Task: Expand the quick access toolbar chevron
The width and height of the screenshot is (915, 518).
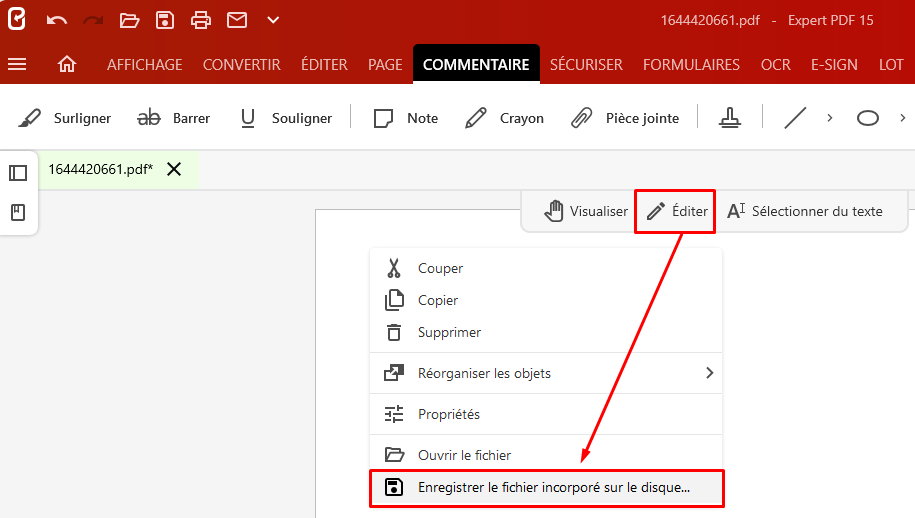Action: point(273,20)
